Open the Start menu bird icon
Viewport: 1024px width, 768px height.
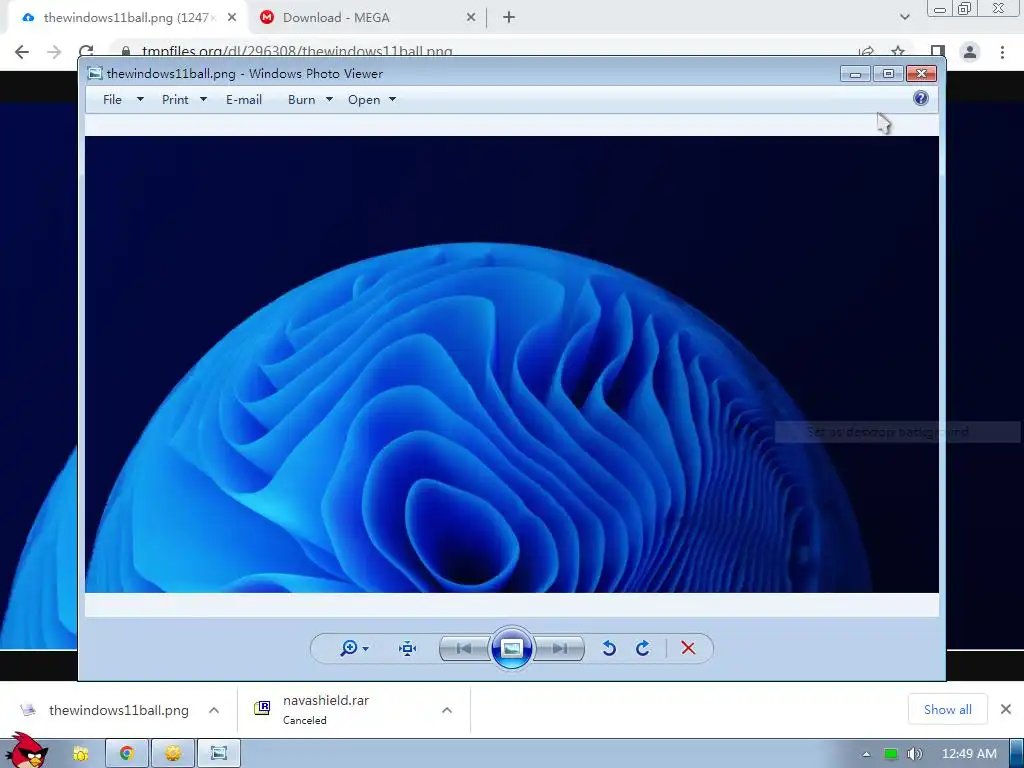[x=27, y=751]
